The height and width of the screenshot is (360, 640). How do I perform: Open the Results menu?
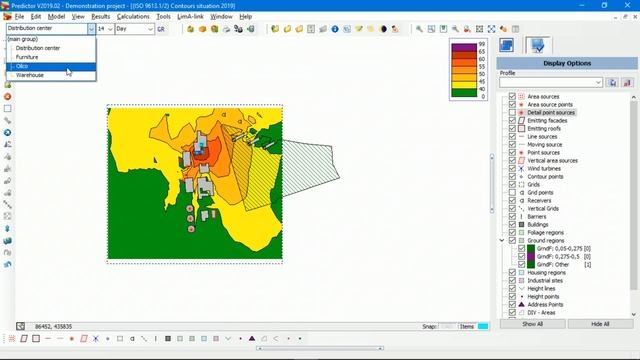coord(100,17)
